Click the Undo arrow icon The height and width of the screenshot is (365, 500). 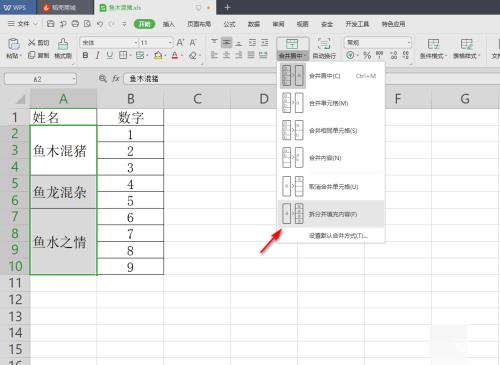point(99,24)
